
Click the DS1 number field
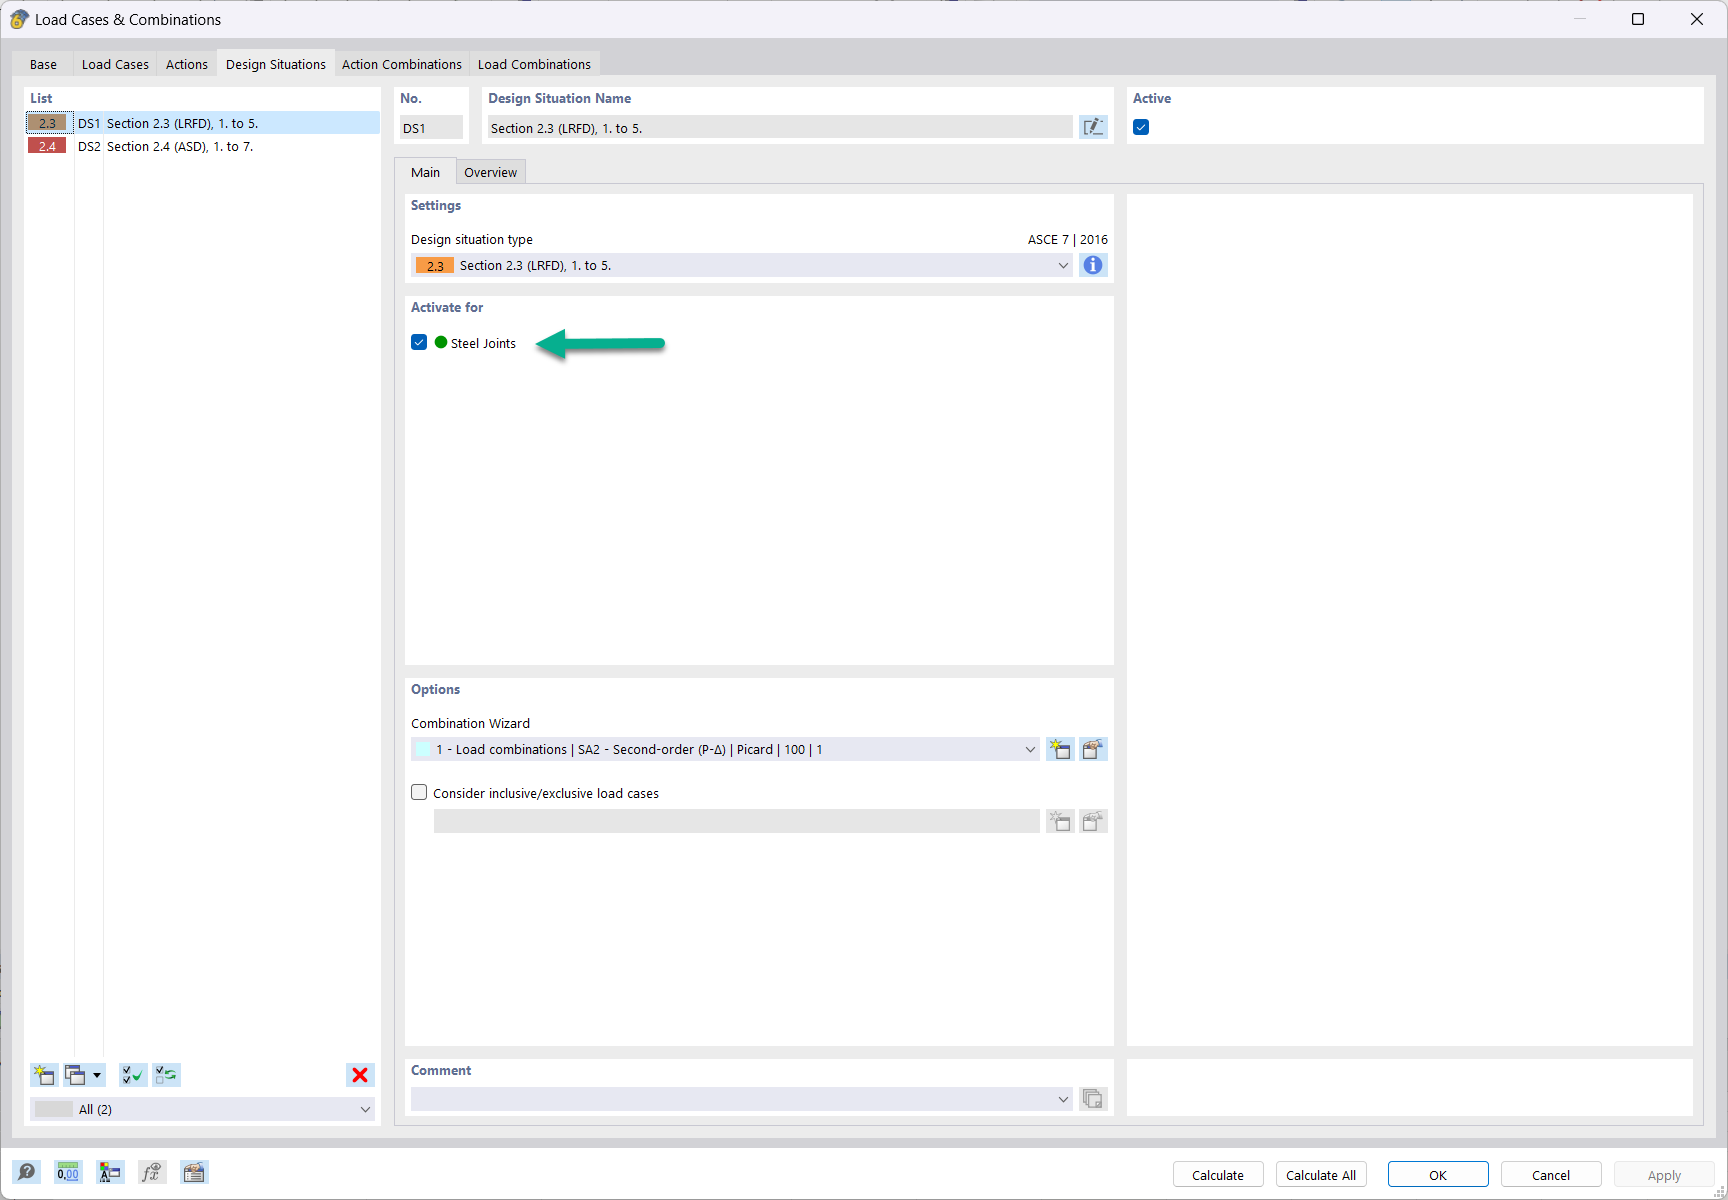pos(431,127)
